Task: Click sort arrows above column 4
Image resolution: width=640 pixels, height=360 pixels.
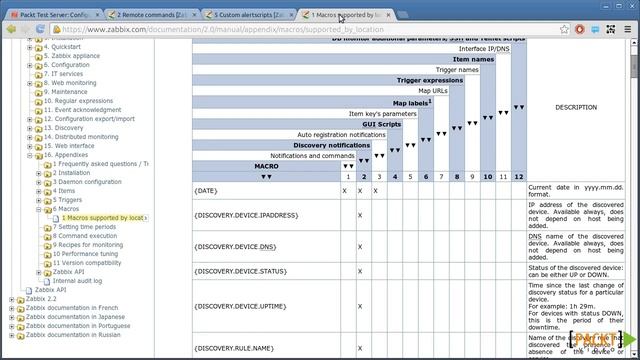Action: click(395, 150)
